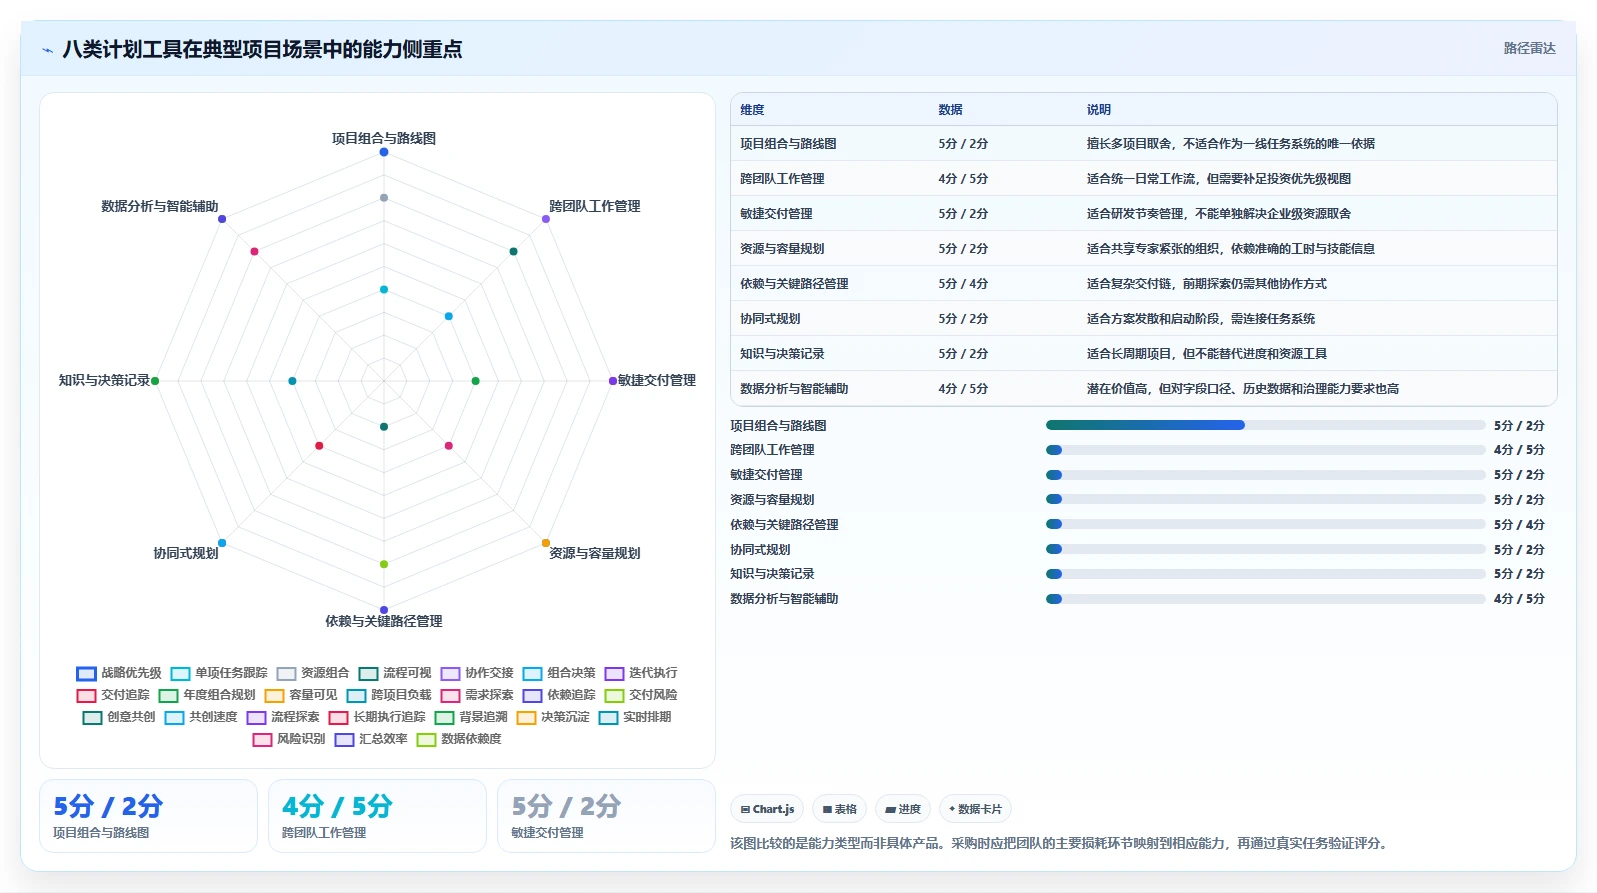
Task: Click the 数据依赖度 legend entry
Action: coord(459,739)
